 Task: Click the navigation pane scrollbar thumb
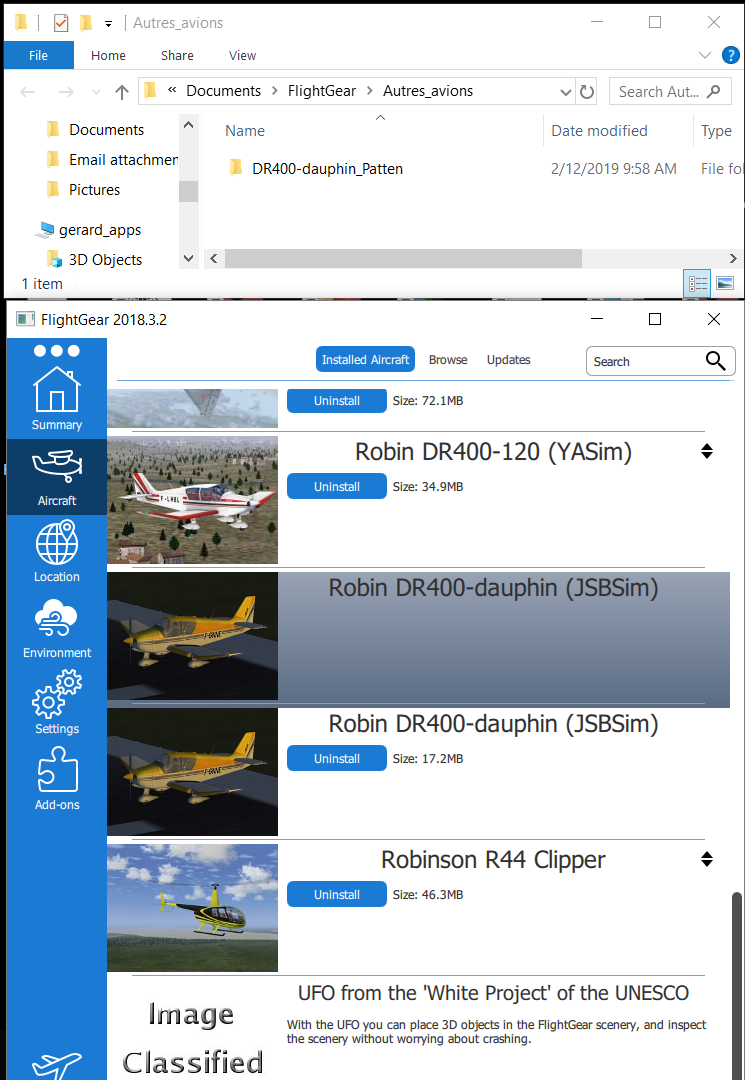[189, 191]
